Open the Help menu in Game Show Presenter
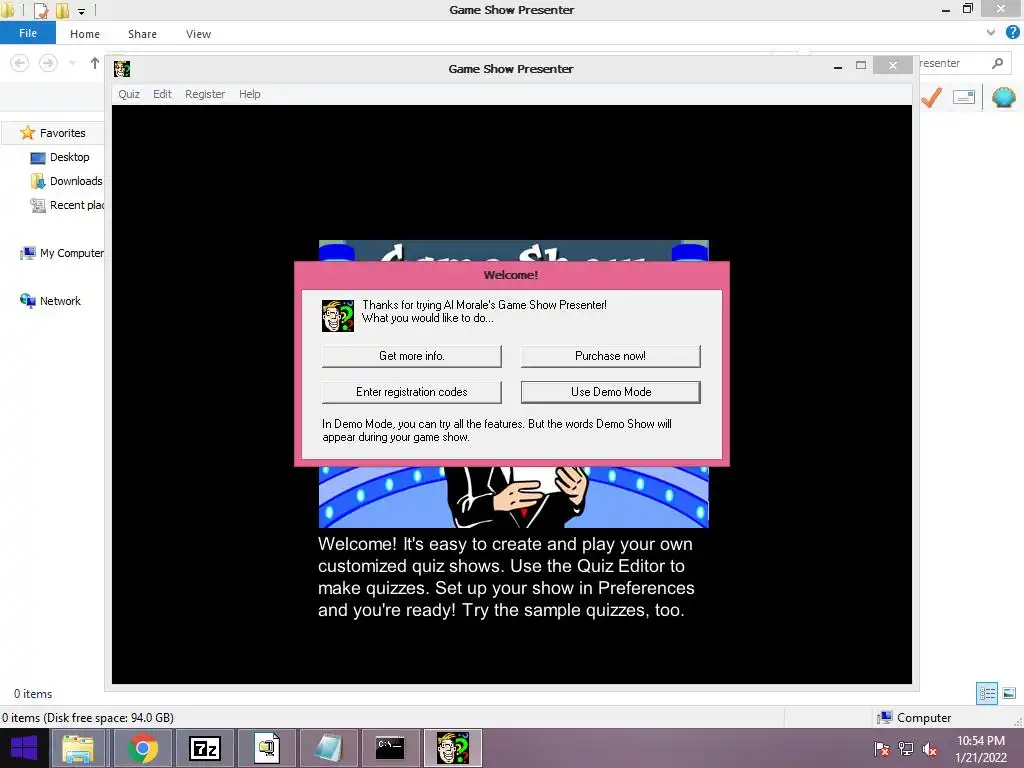This screenshot has width=1024, height=768. tap(249, 94)
